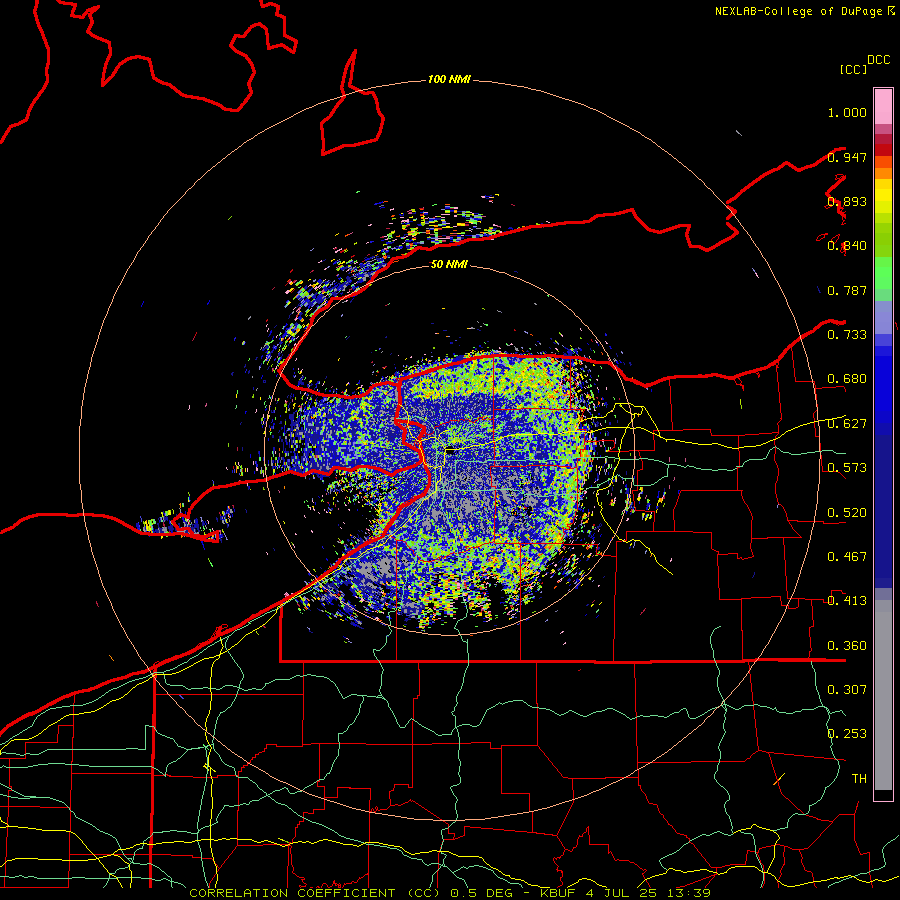Click the 1.000 scale value

click(x=847, y=112)
